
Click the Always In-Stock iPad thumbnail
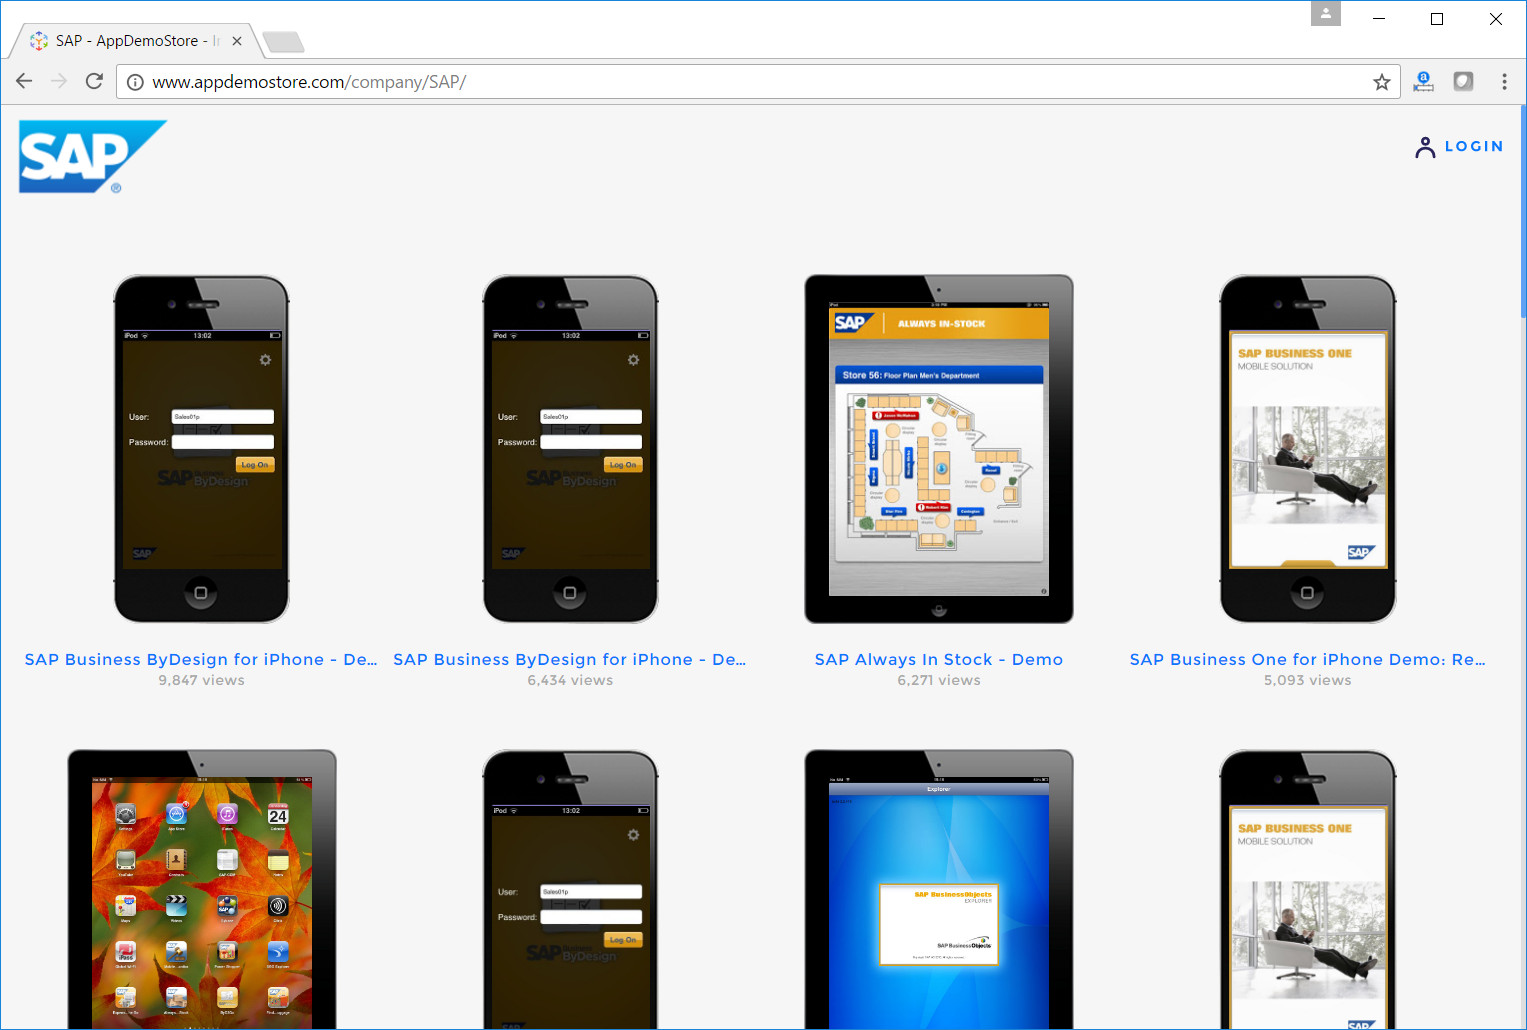tap(939, 449)
